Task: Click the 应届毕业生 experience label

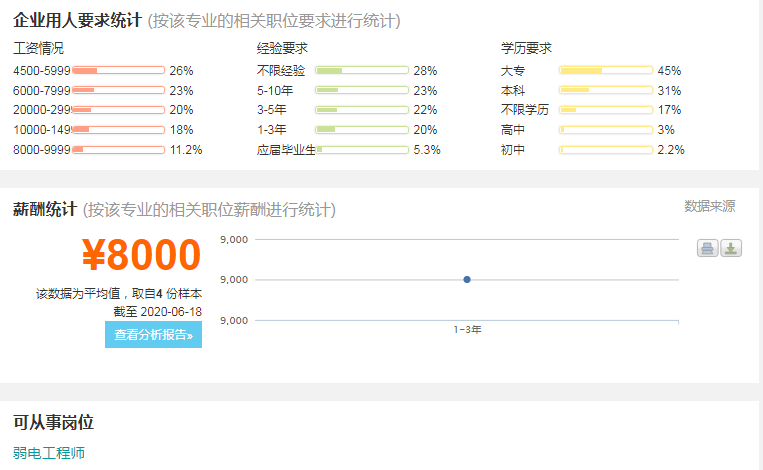Action: (286, 150)
